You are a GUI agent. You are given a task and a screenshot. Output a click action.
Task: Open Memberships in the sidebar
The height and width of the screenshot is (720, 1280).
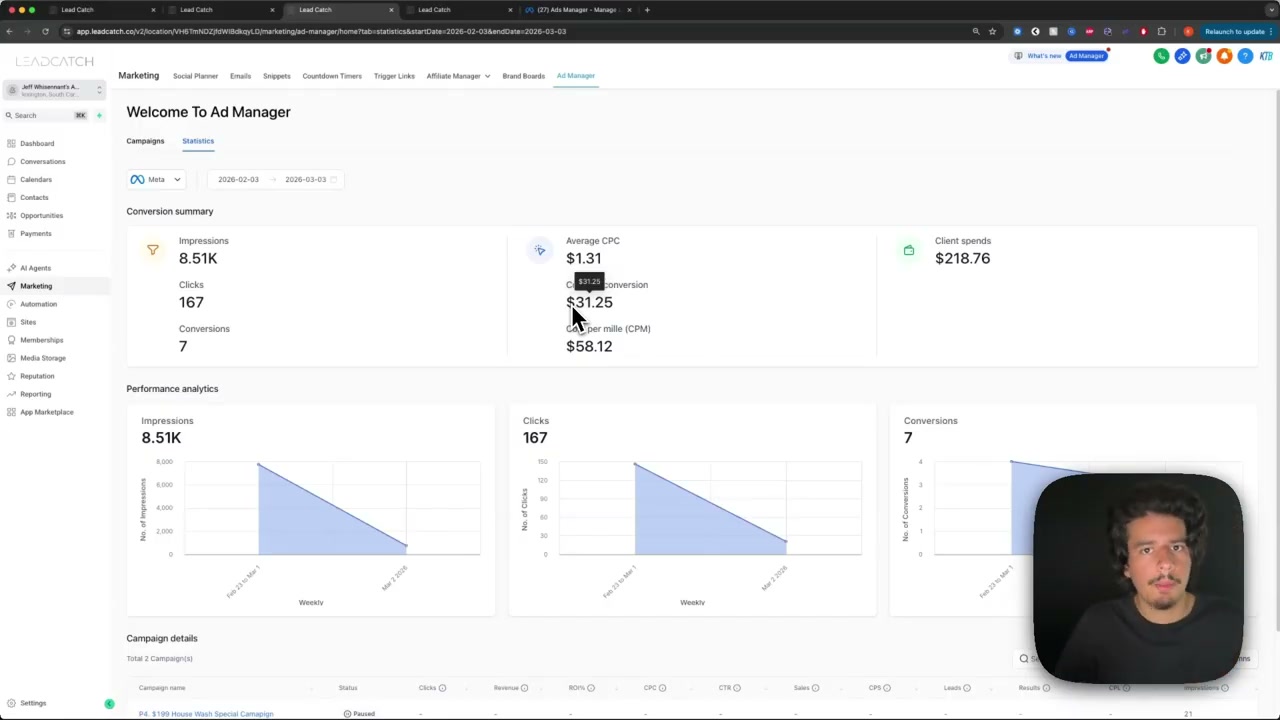pos(41,340)
